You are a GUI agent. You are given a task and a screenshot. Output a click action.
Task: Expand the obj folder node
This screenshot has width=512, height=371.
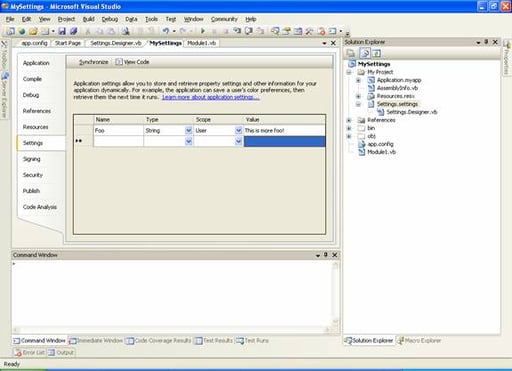pos(349,136)
